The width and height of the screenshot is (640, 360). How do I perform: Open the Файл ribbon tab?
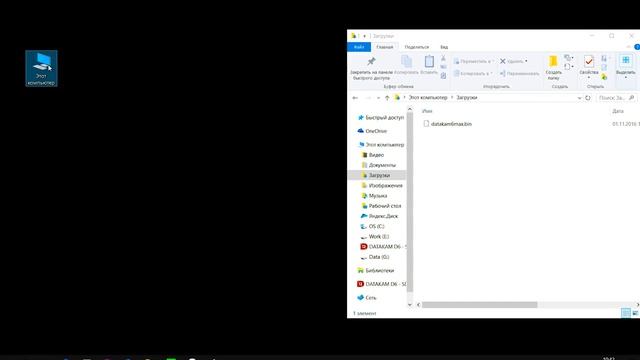359,47
